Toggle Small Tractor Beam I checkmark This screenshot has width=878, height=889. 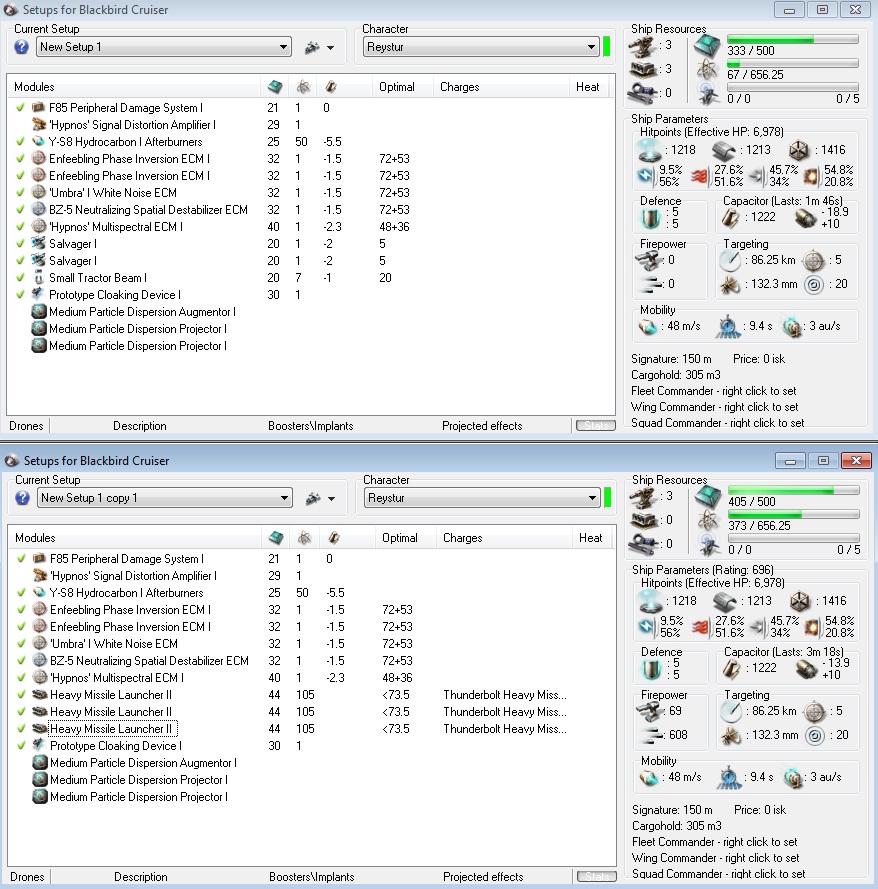coord(20,278)
